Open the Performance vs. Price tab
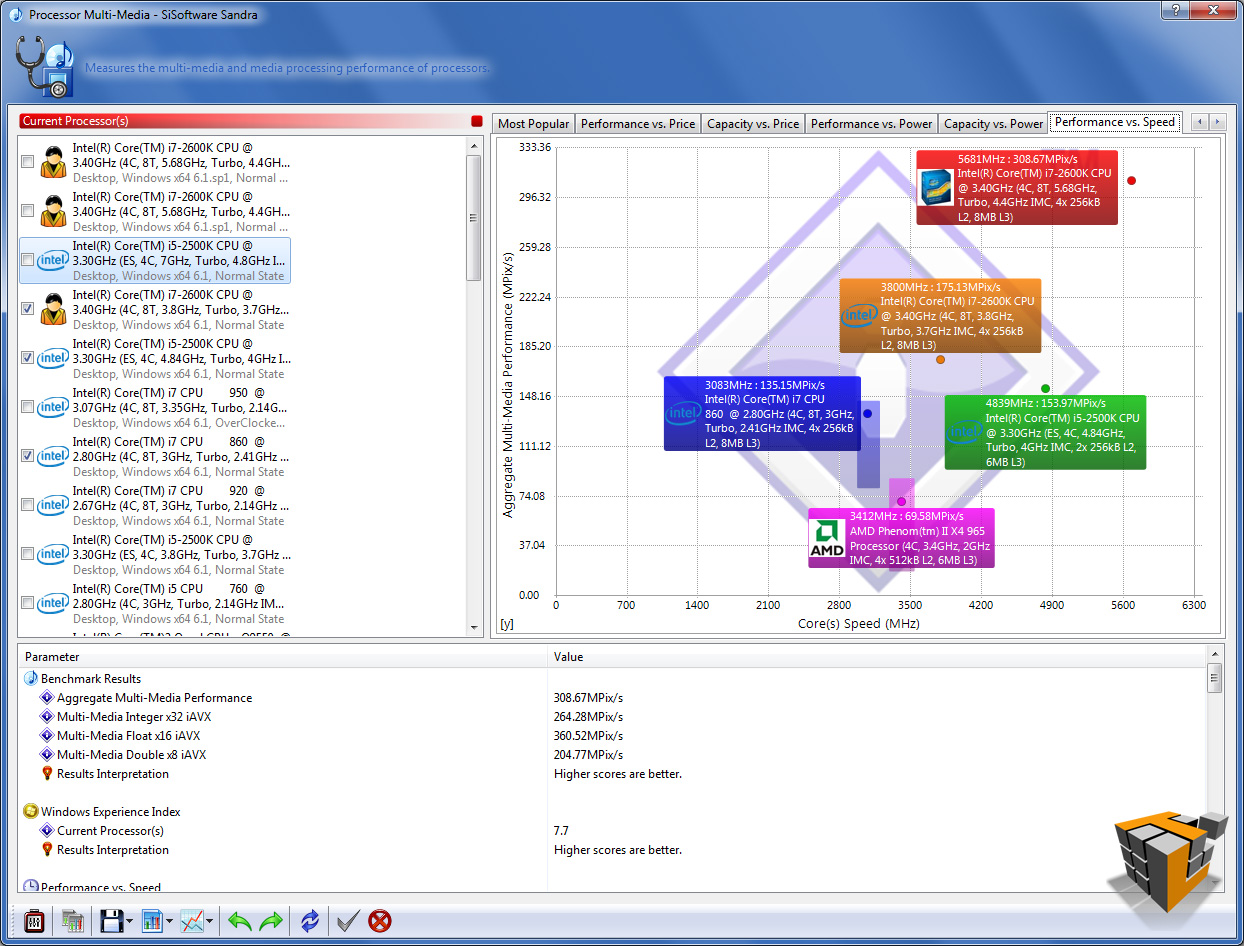 pyautogui.click(x=638, y=124)
